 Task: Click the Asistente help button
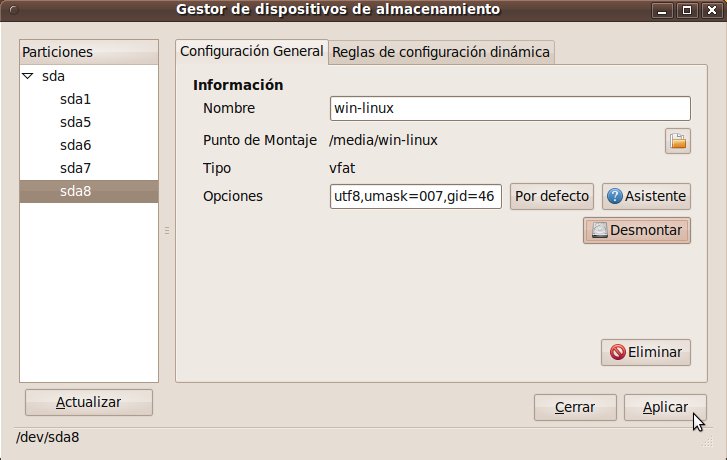click(x=646, y=196)
